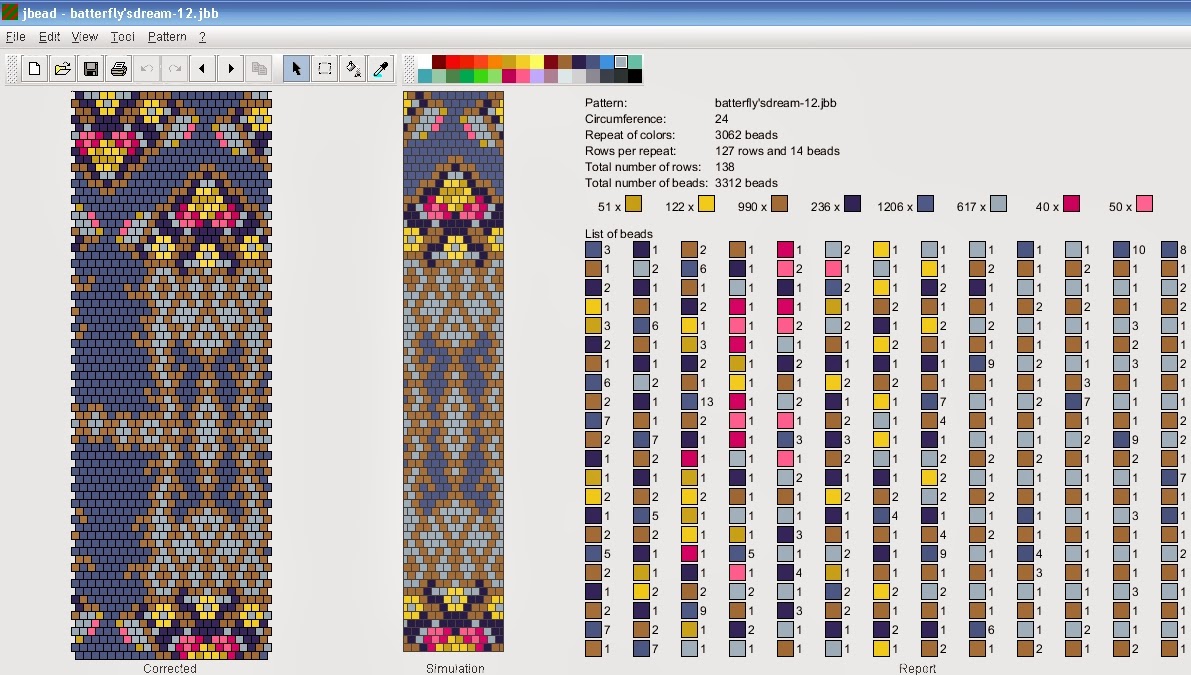Activate the paint bucket fill tool
Viewport: 1191px width, 675px height.
[x=353, y=69]
